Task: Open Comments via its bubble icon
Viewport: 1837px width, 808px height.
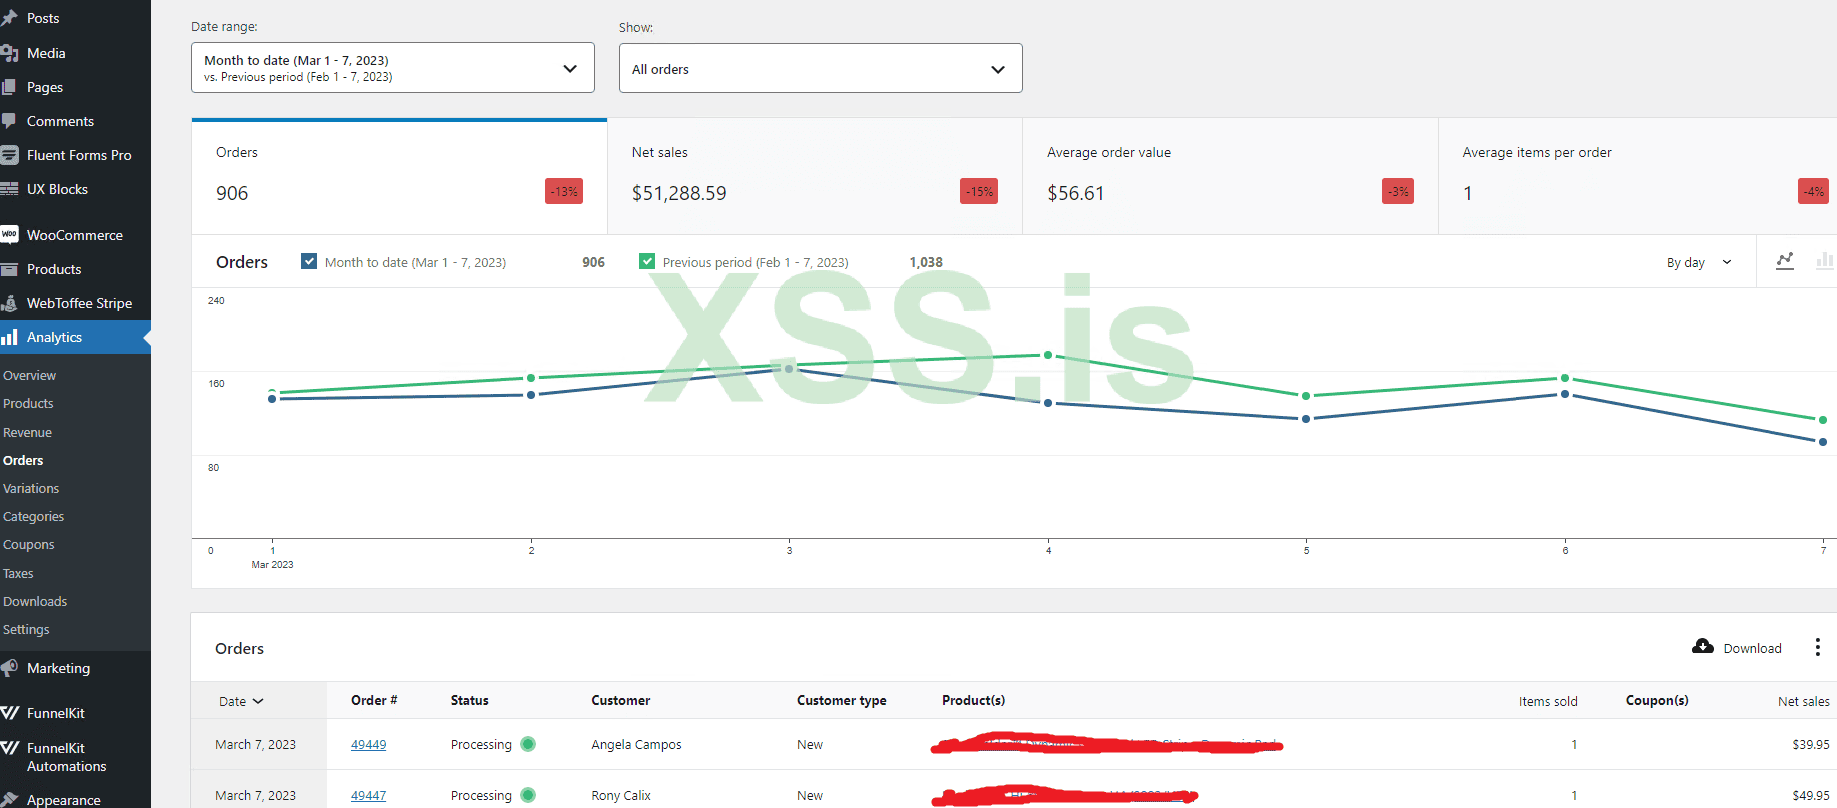Action: pos(9,121)
